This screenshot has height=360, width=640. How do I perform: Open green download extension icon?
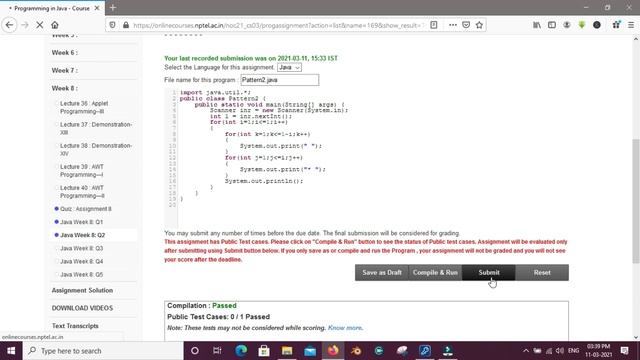582,25
